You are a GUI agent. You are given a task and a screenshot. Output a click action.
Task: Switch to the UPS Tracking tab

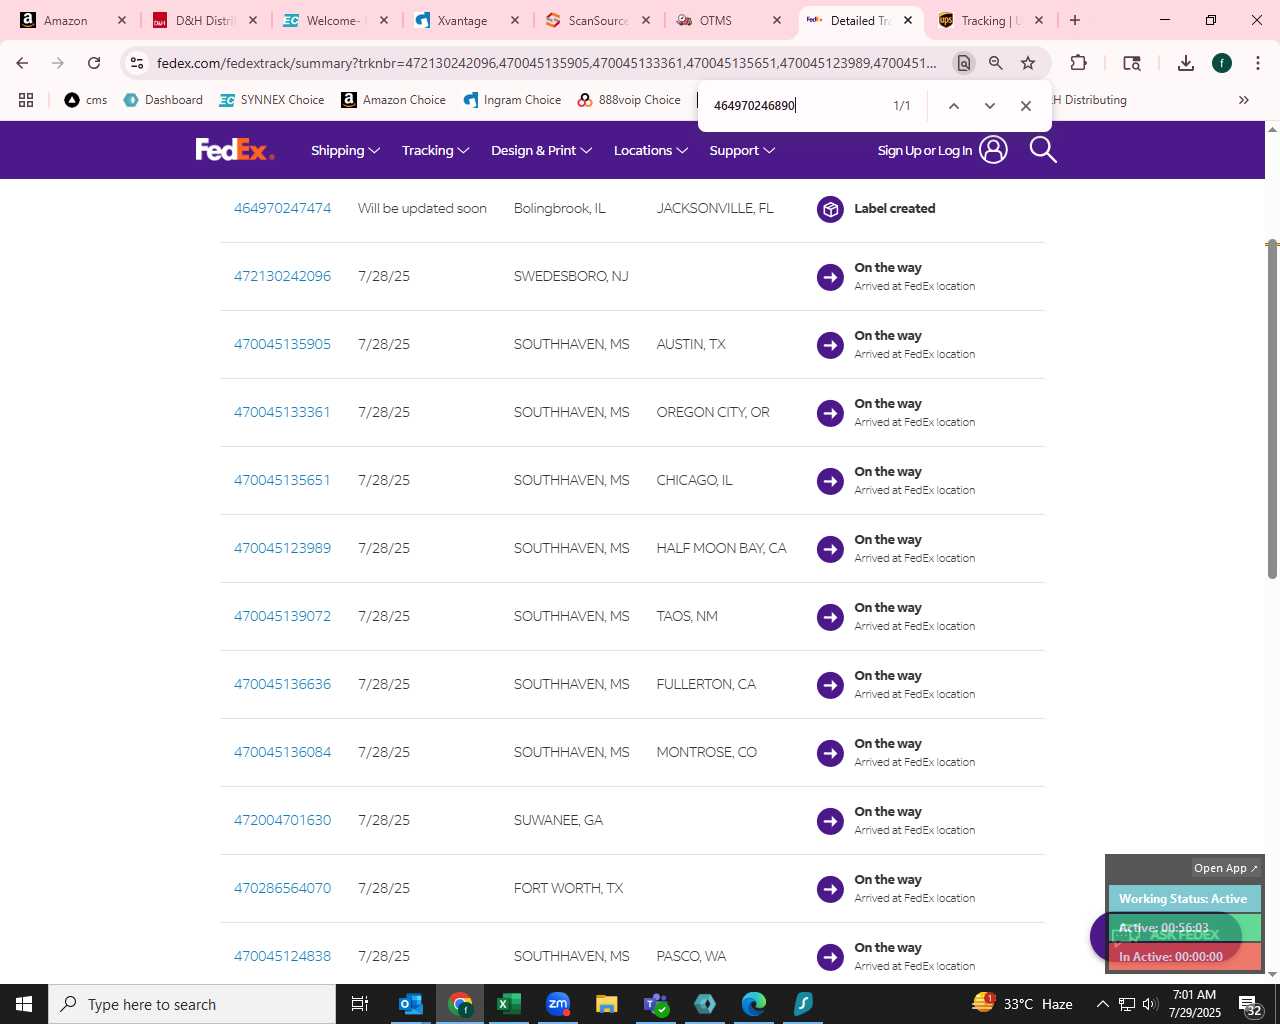coord(990,20)
